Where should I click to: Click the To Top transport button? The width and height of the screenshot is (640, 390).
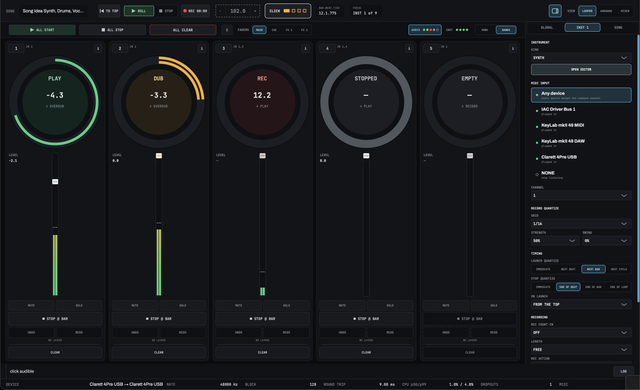point(109,11)
